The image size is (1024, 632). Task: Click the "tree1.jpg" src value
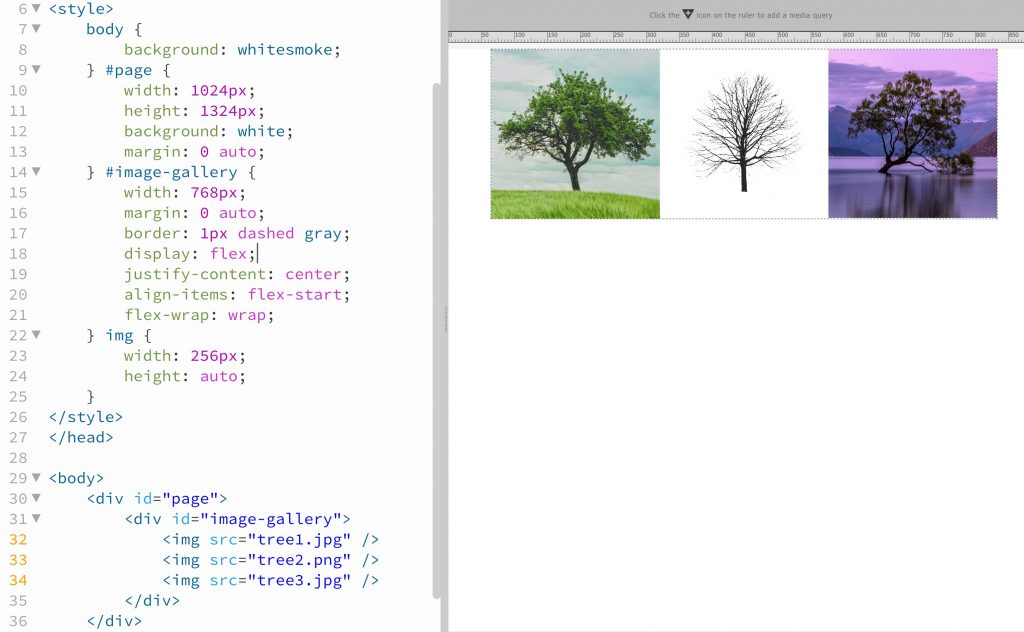point(299,539)
